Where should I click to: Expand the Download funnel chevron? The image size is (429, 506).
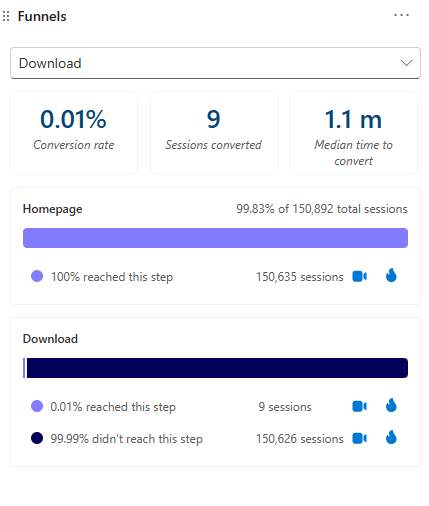coord(406,63)
